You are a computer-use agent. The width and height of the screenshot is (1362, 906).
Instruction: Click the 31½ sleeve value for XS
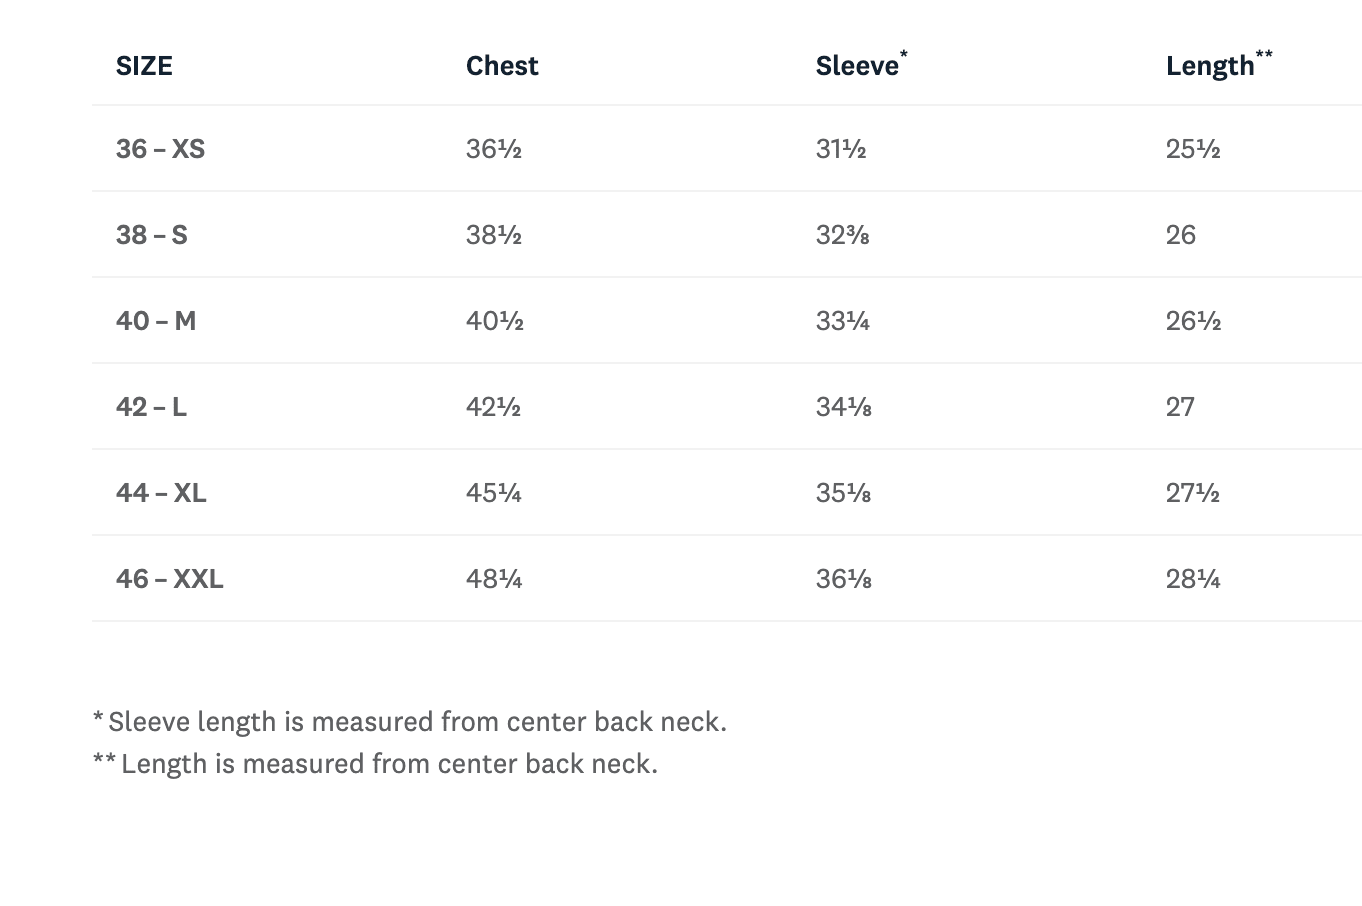tap(841, 149)
